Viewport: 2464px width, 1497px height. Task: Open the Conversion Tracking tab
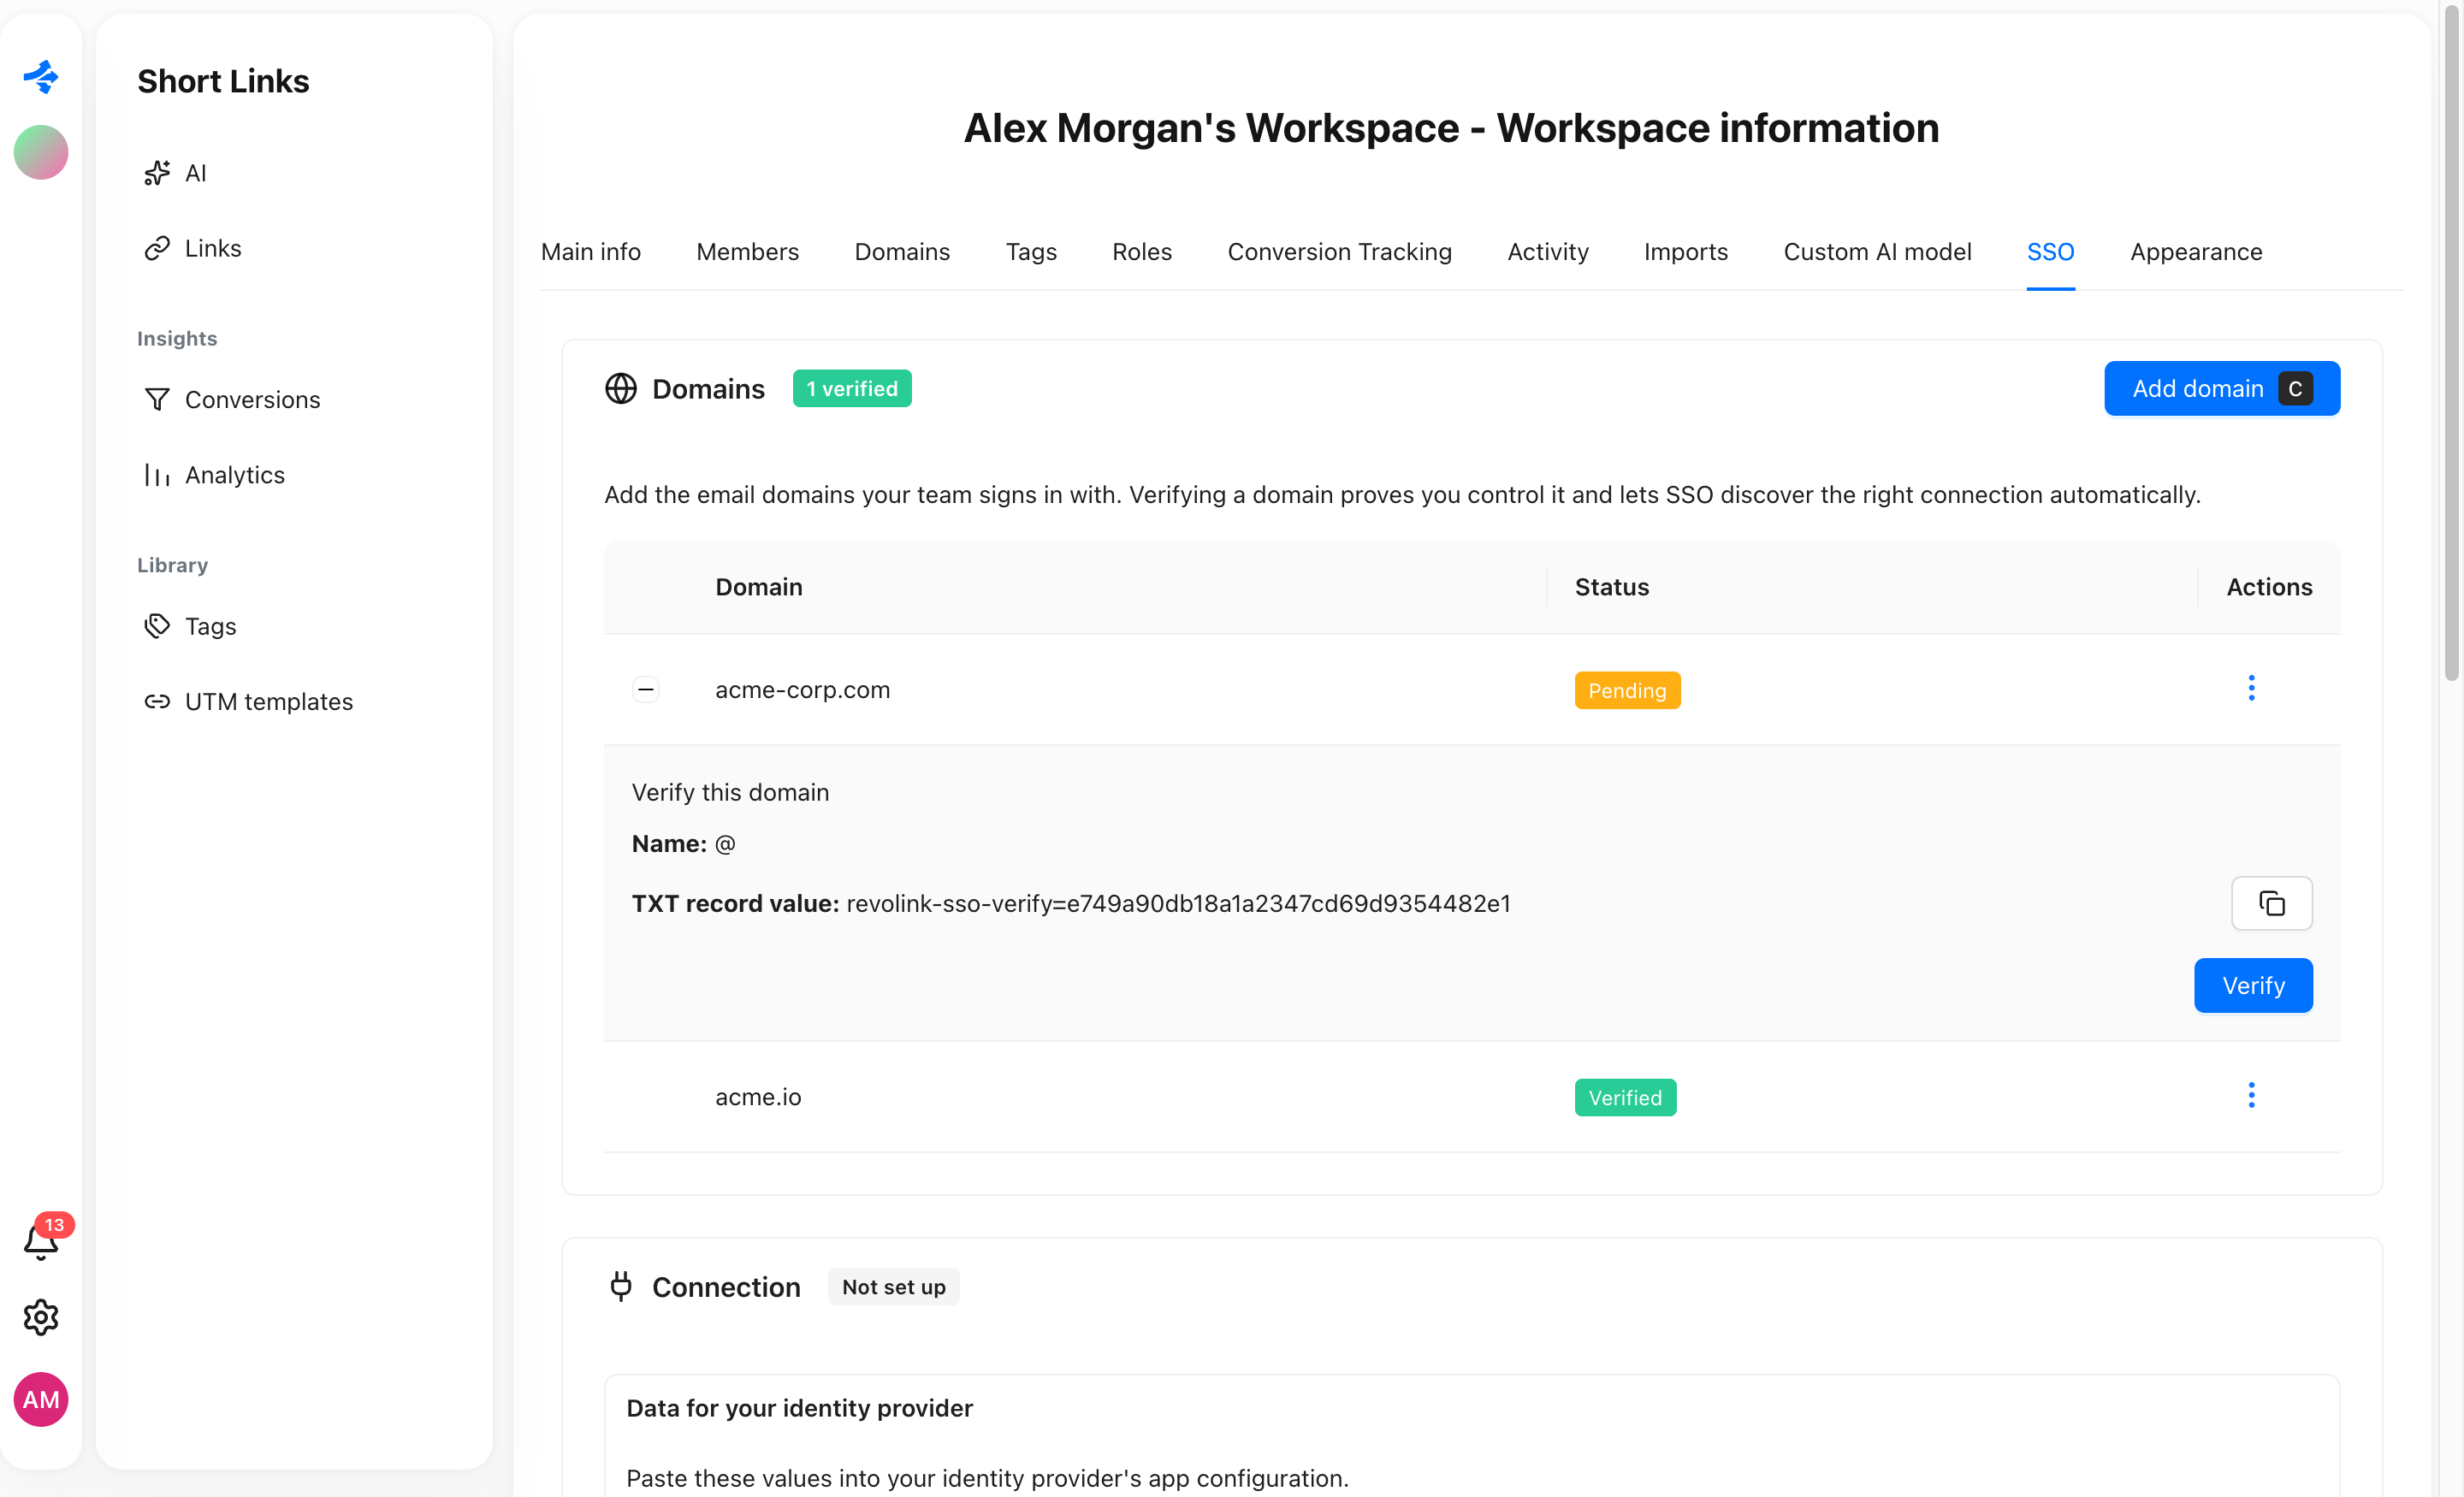[x=1339, y=252]
